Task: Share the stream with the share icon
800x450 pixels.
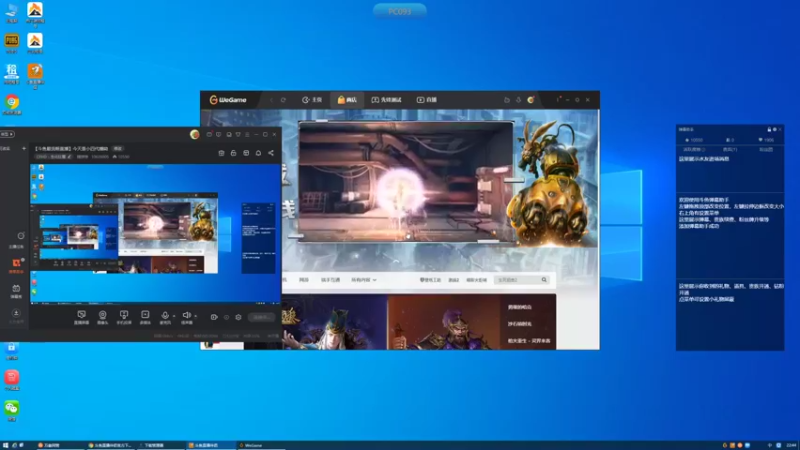Action: (x=271, y=153)
